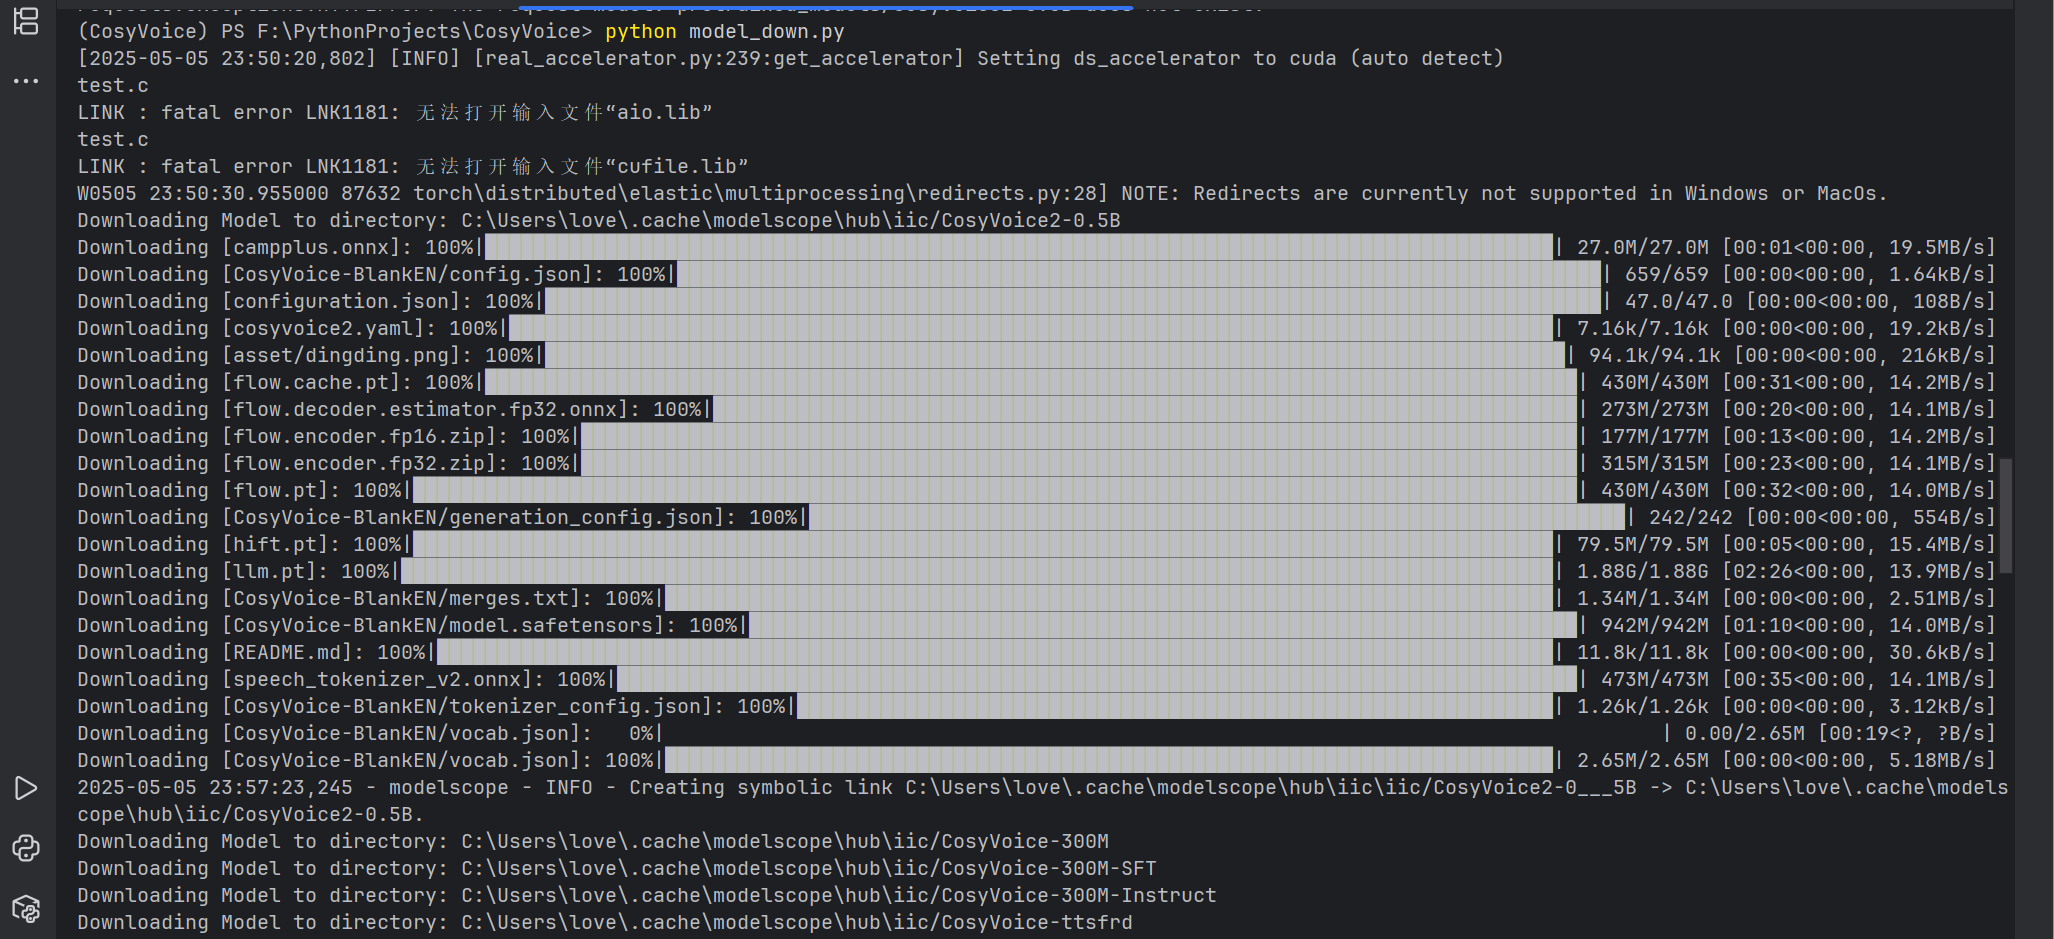The height and width of the screenshot is (939, 2054).
Task: Open the Python Packages tool window
Action: coord(26,909)
